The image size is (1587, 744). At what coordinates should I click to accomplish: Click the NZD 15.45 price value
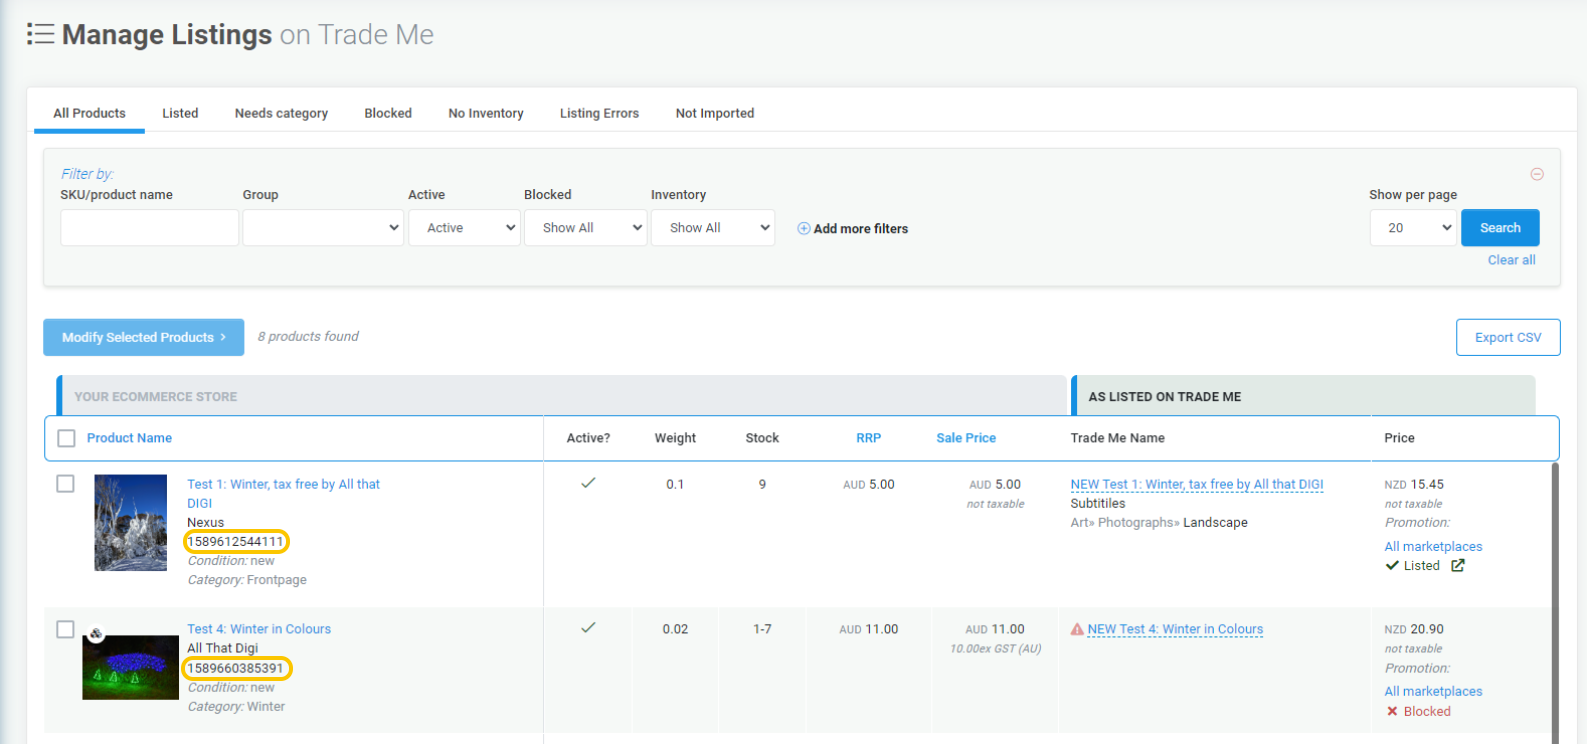[x=1414, y=484]
